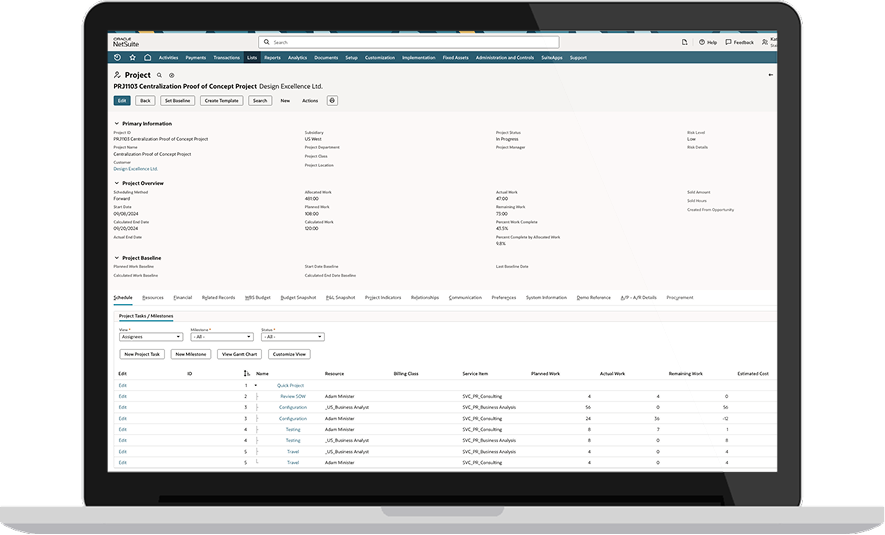Screen dimensions: 885x535
Task: Open the SuiteApps menu
Action: (x=551, y=58)
